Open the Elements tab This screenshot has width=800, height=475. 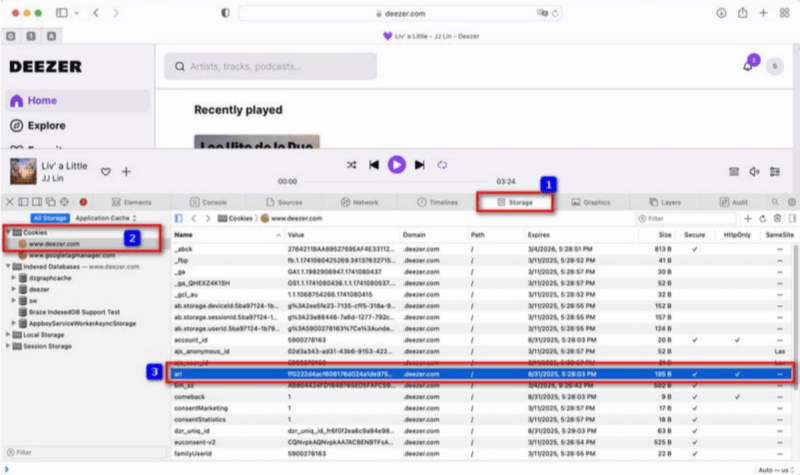click(x=132, y=203)
